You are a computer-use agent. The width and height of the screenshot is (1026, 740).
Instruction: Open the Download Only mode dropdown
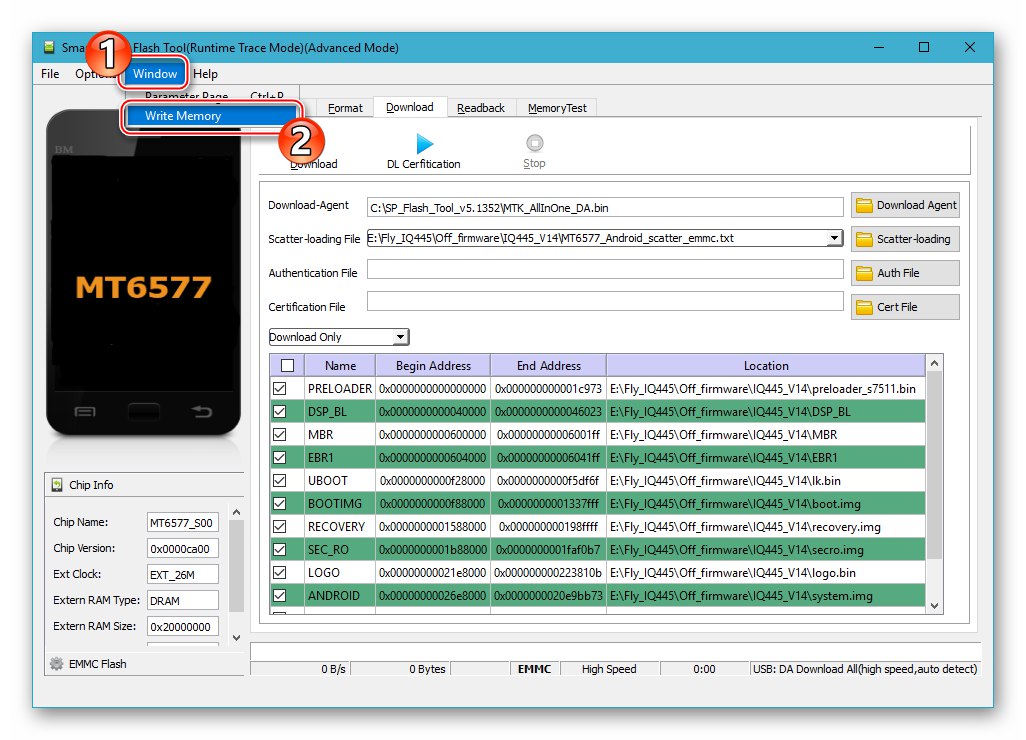398,337
